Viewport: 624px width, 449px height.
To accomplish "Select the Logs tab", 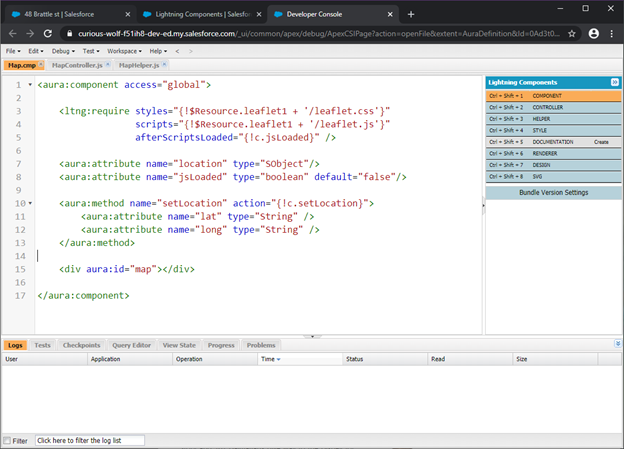I will coord(15,345).
